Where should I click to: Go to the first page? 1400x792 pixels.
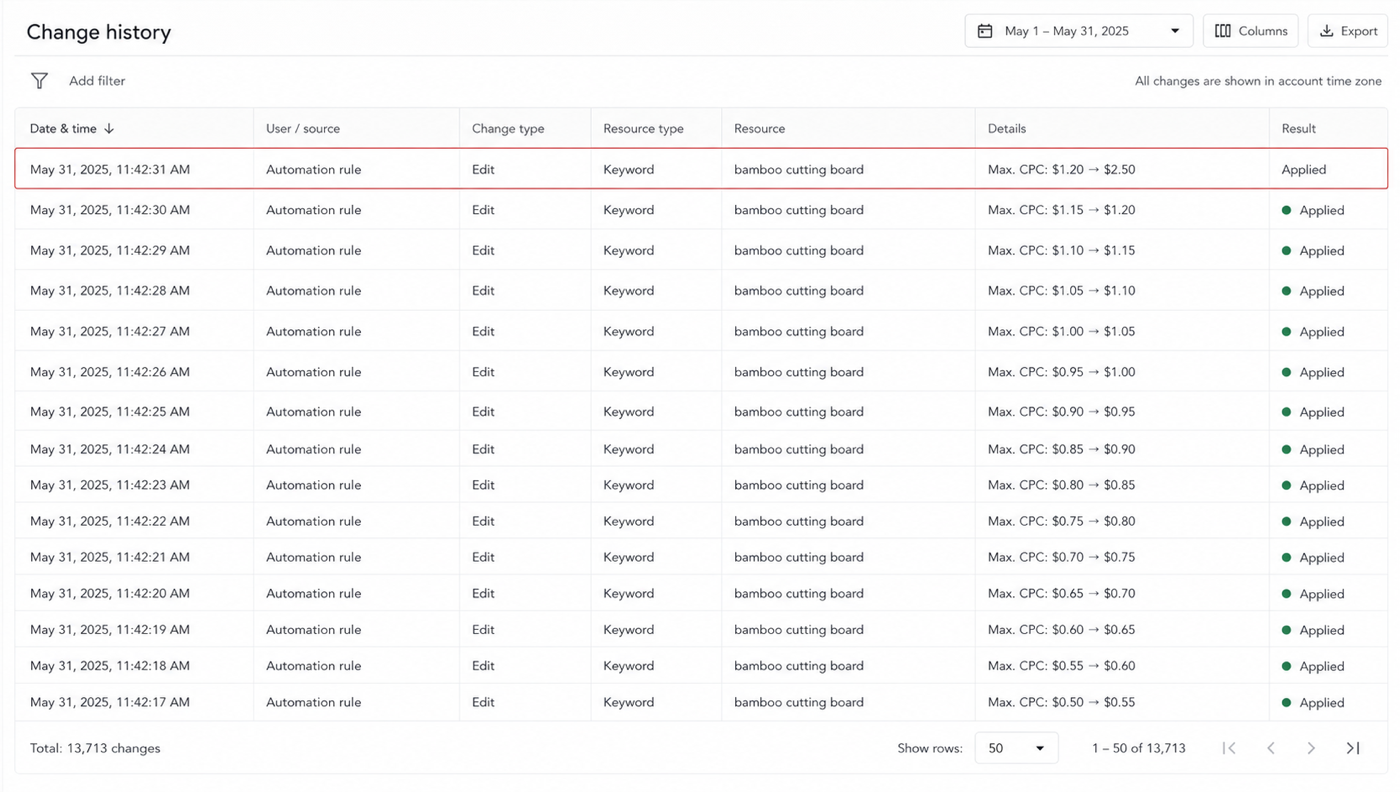click(1229, 748)
